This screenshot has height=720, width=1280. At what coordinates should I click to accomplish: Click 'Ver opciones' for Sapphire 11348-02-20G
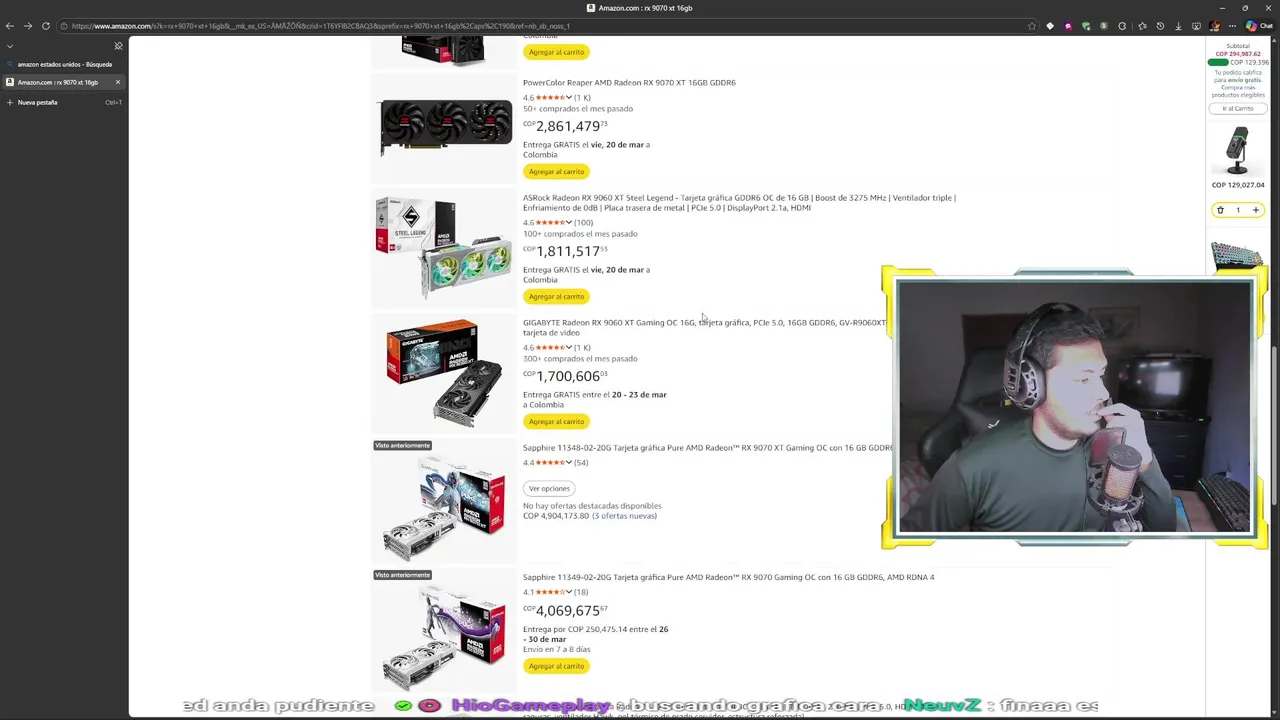pyautogui.click(x=549, y=488)
